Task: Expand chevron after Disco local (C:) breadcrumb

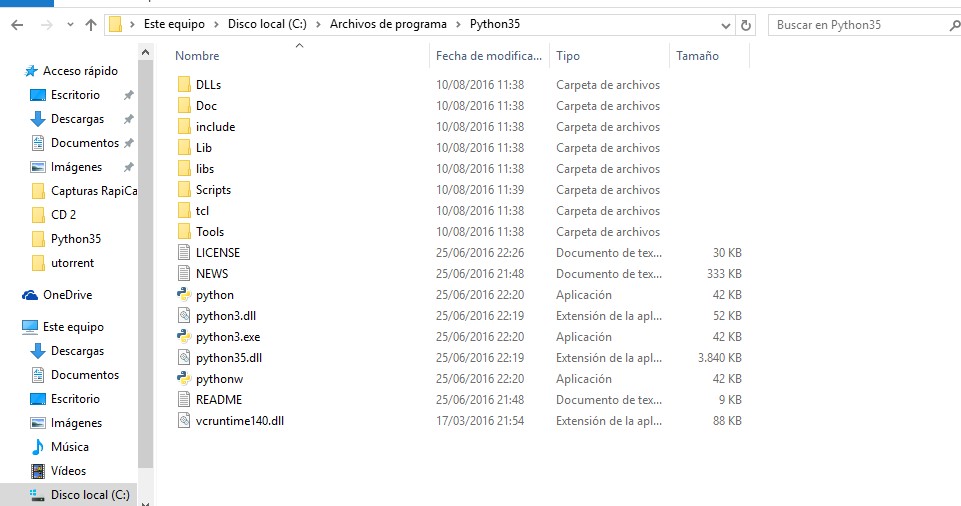Action: (318, 25)
